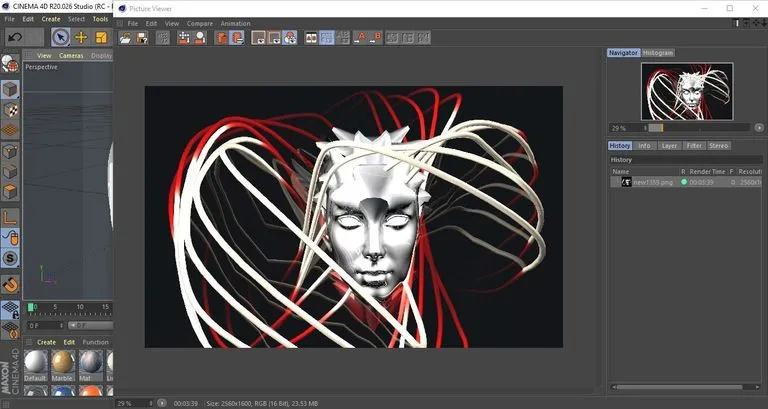Click the Open image icon in Picture Viewer

tap(125, 38)
